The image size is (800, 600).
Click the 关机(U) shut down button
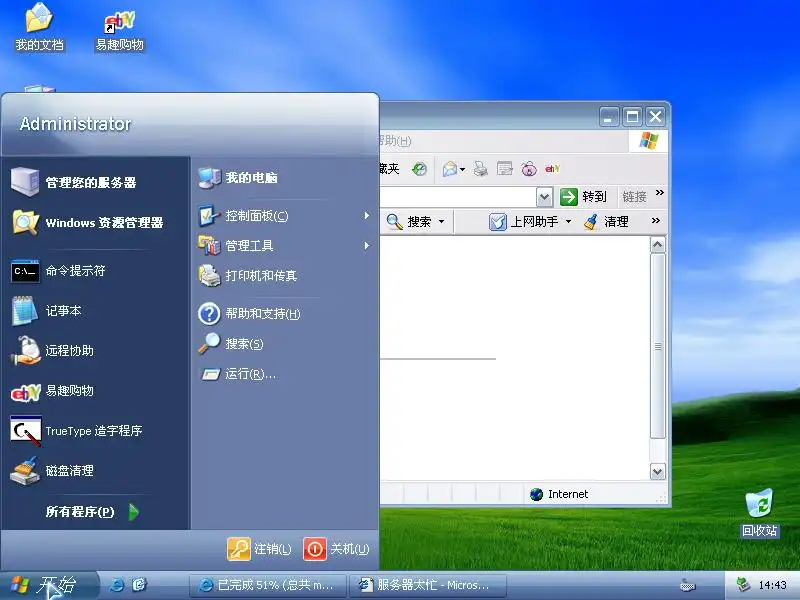point(336,549)
